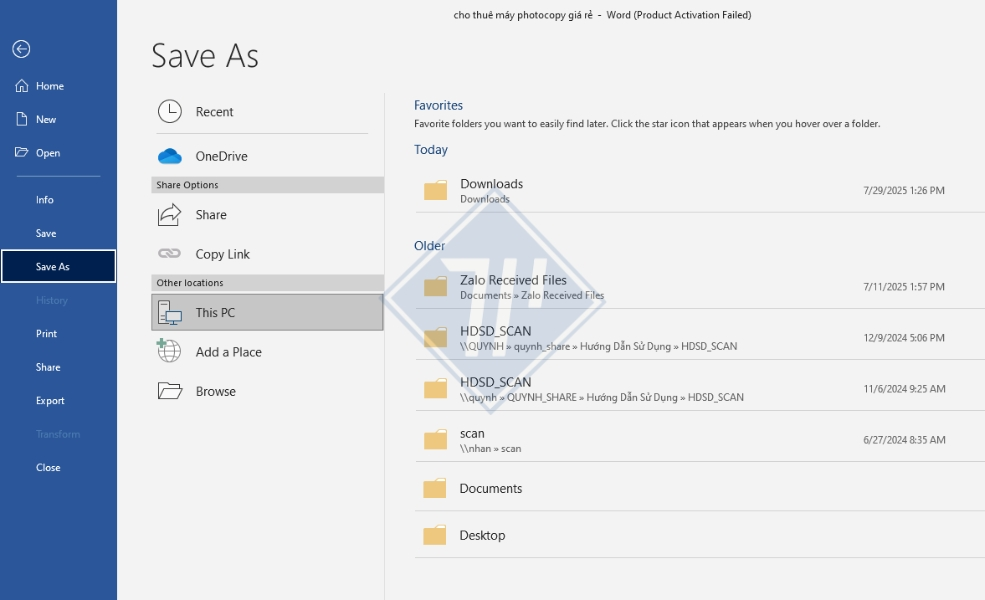
Task: Click Close in the backstage menu
Action: tap(48, 468)
